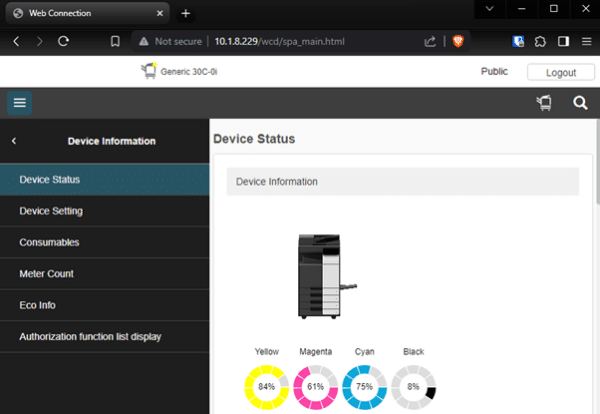The image size is (600, 414).
Task: Click the printer device icon in dark toolbar
Action: pyautogui.click(x=544, y=103)
